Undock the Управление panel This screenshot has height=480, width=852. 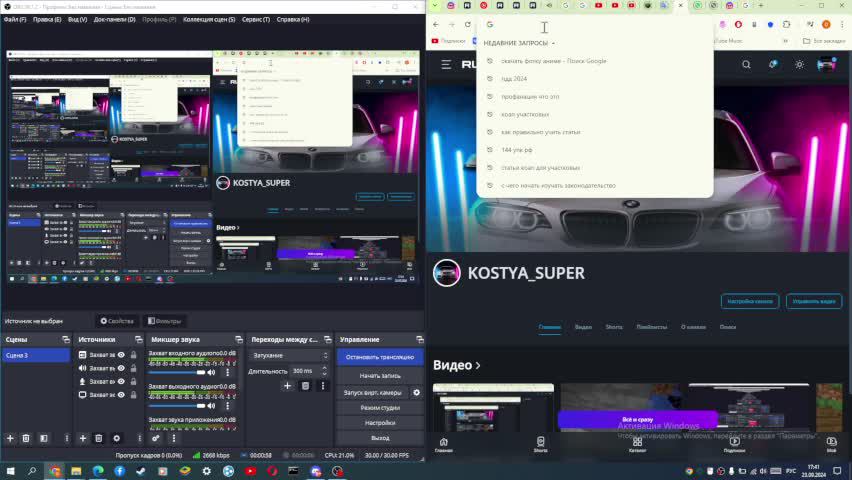point(419,340)
